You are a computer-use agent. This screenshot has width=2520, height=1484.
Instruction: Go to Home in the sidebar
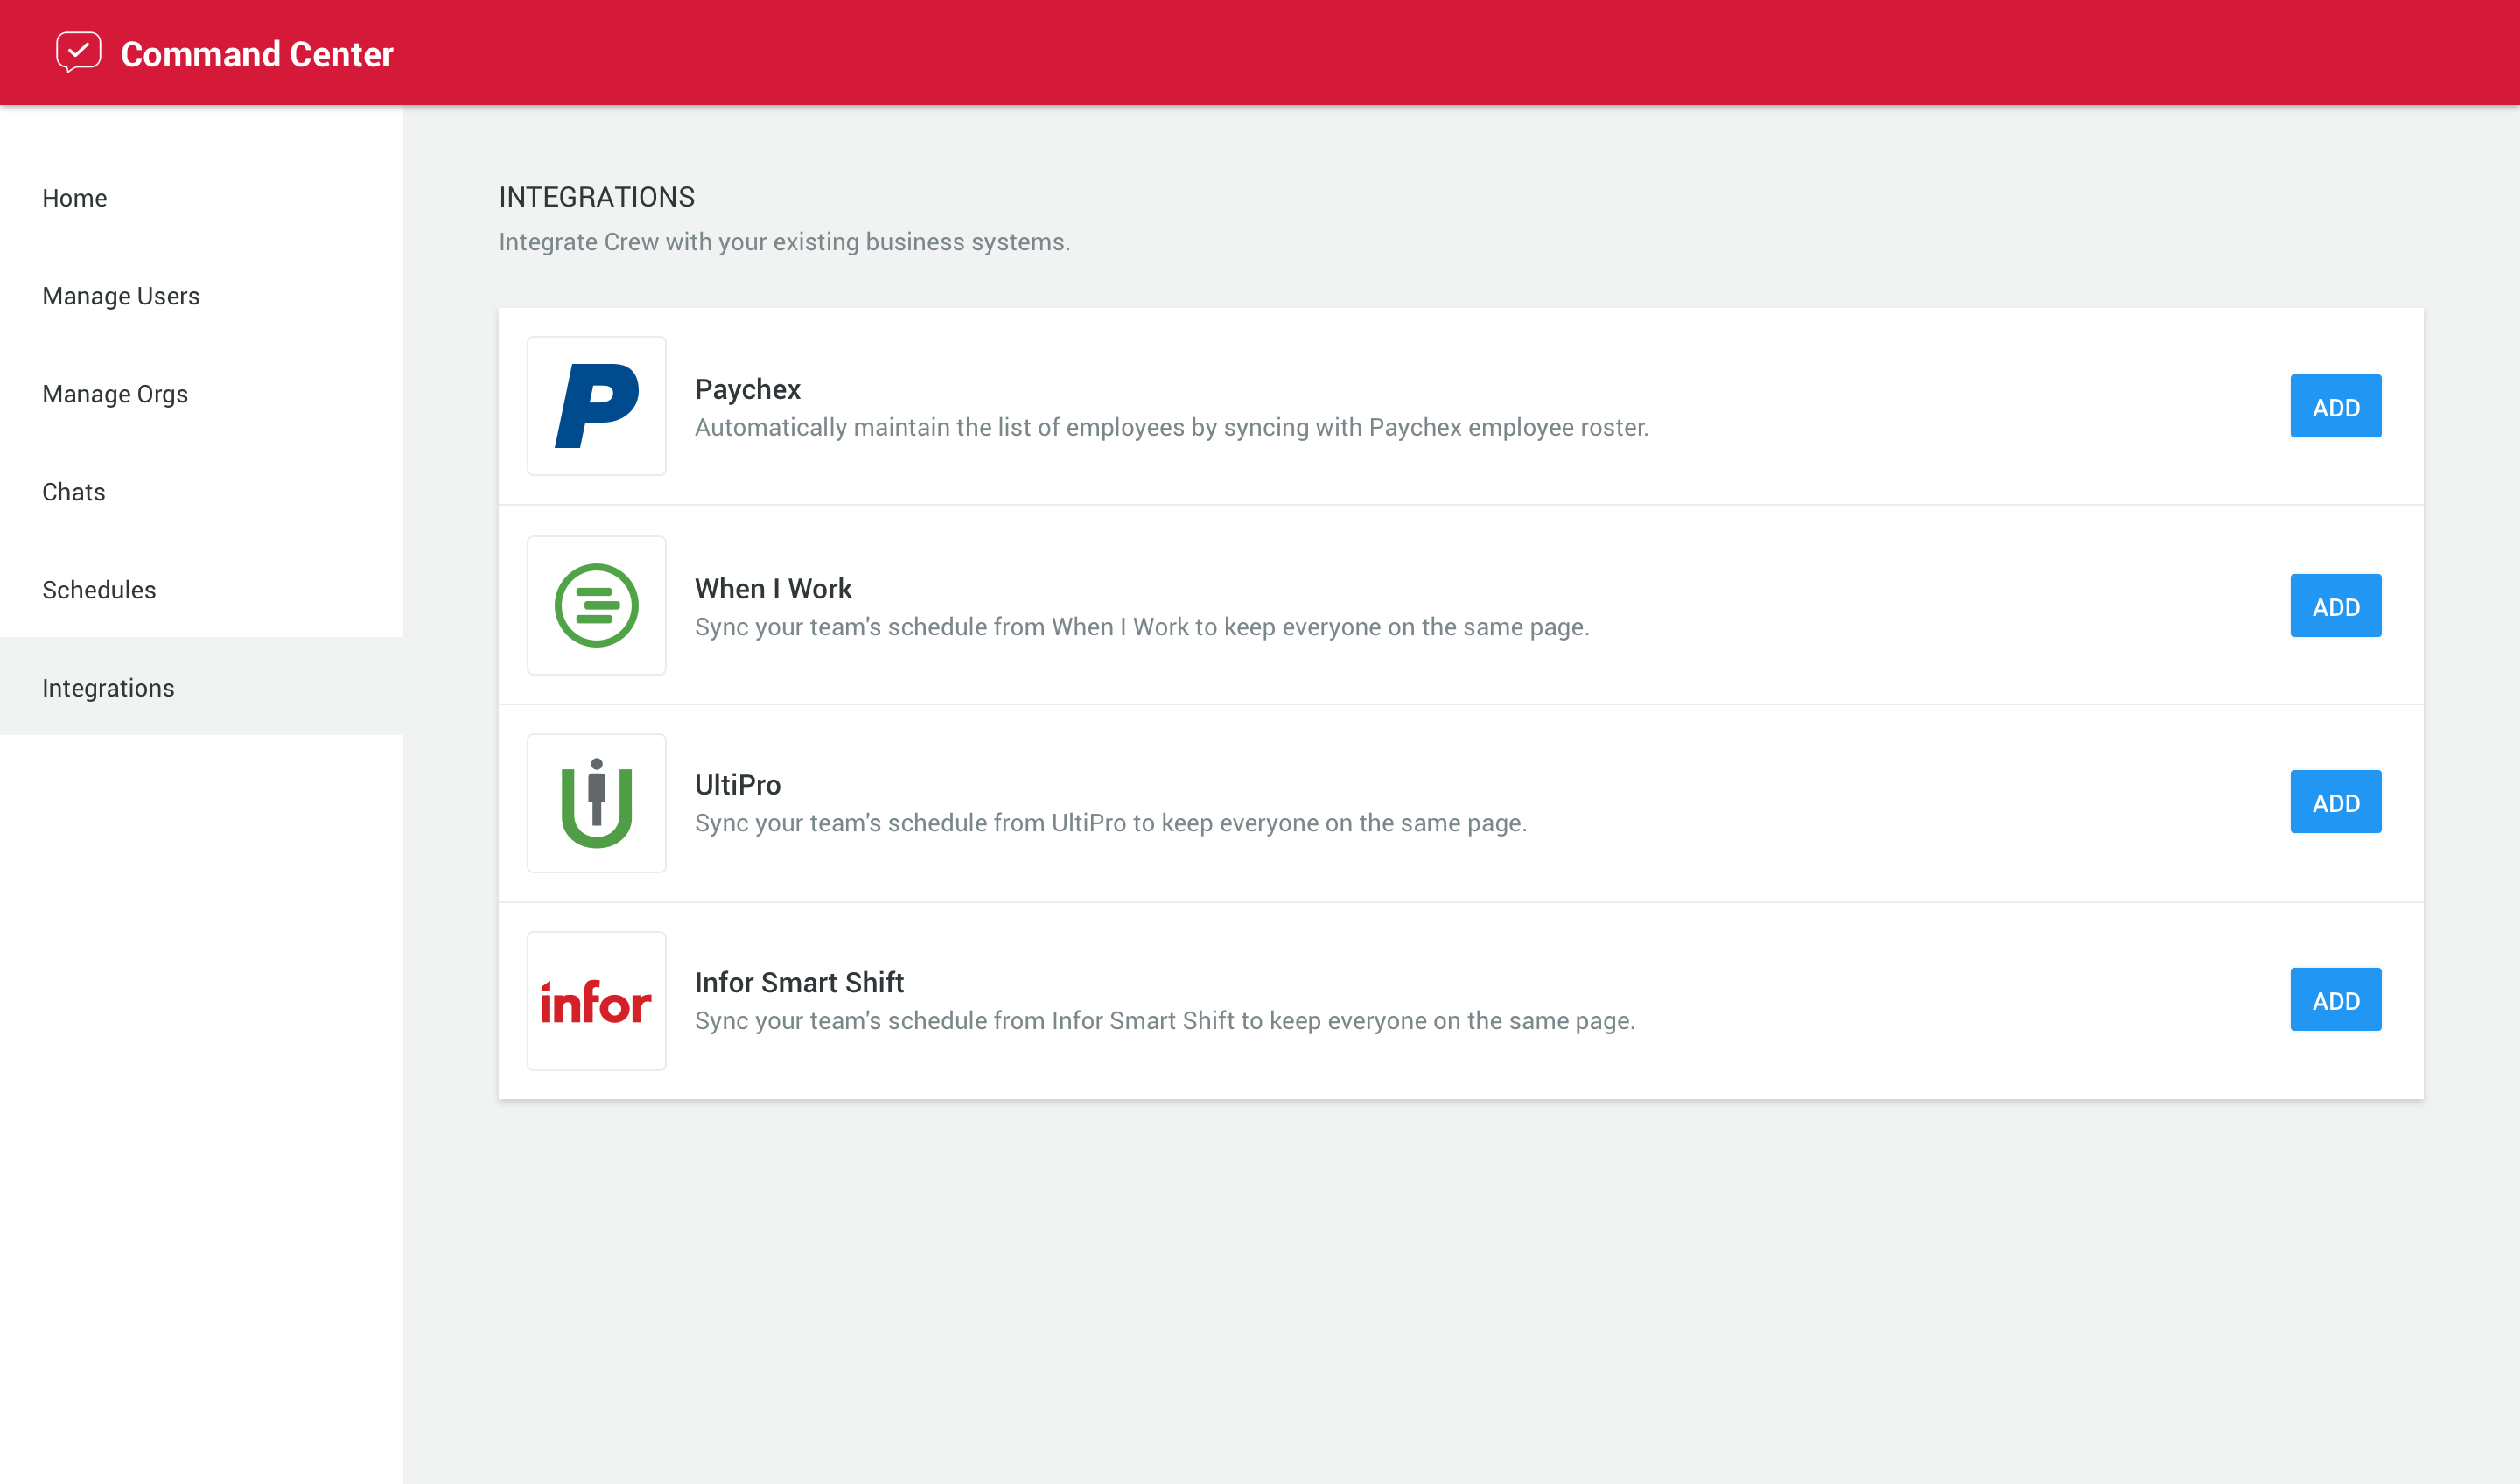tap(201, 198)
